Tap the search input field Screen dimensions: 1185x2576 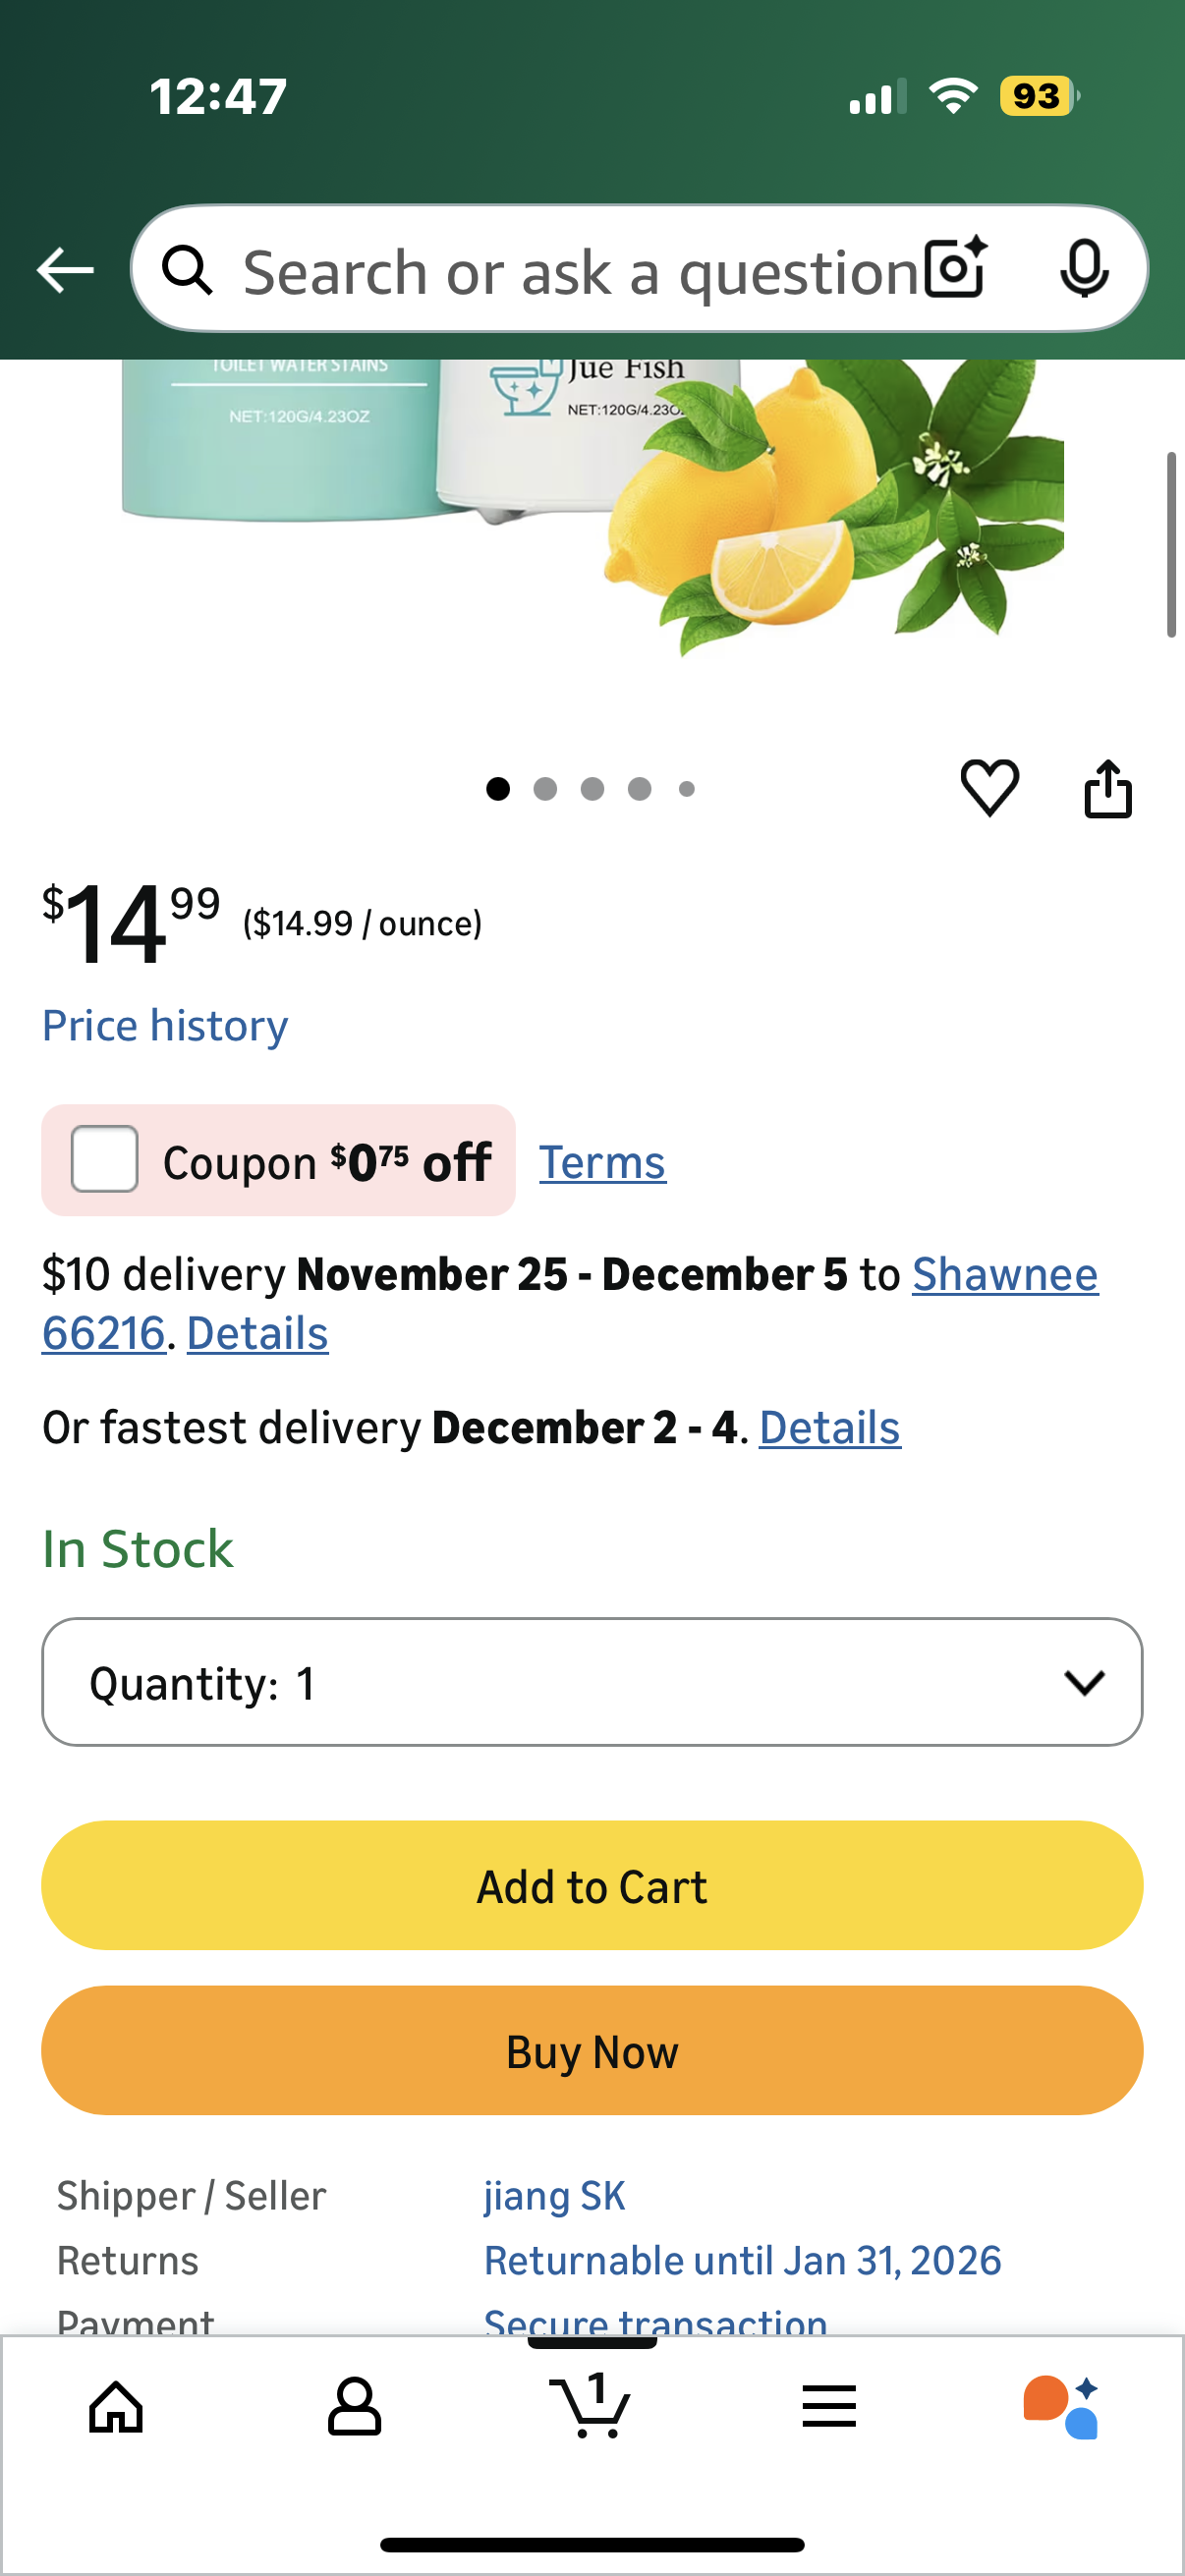point(580,270)
